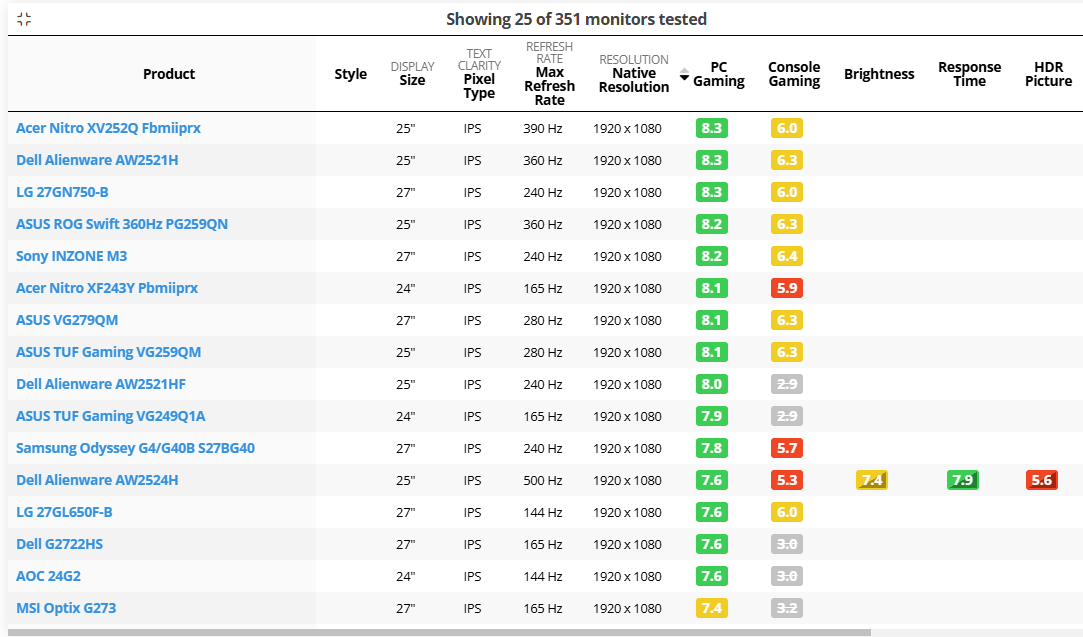Click MSI Optix G273's yellow 7.4 badge
The image size is (1083, 637).
[x=711, y=608]
